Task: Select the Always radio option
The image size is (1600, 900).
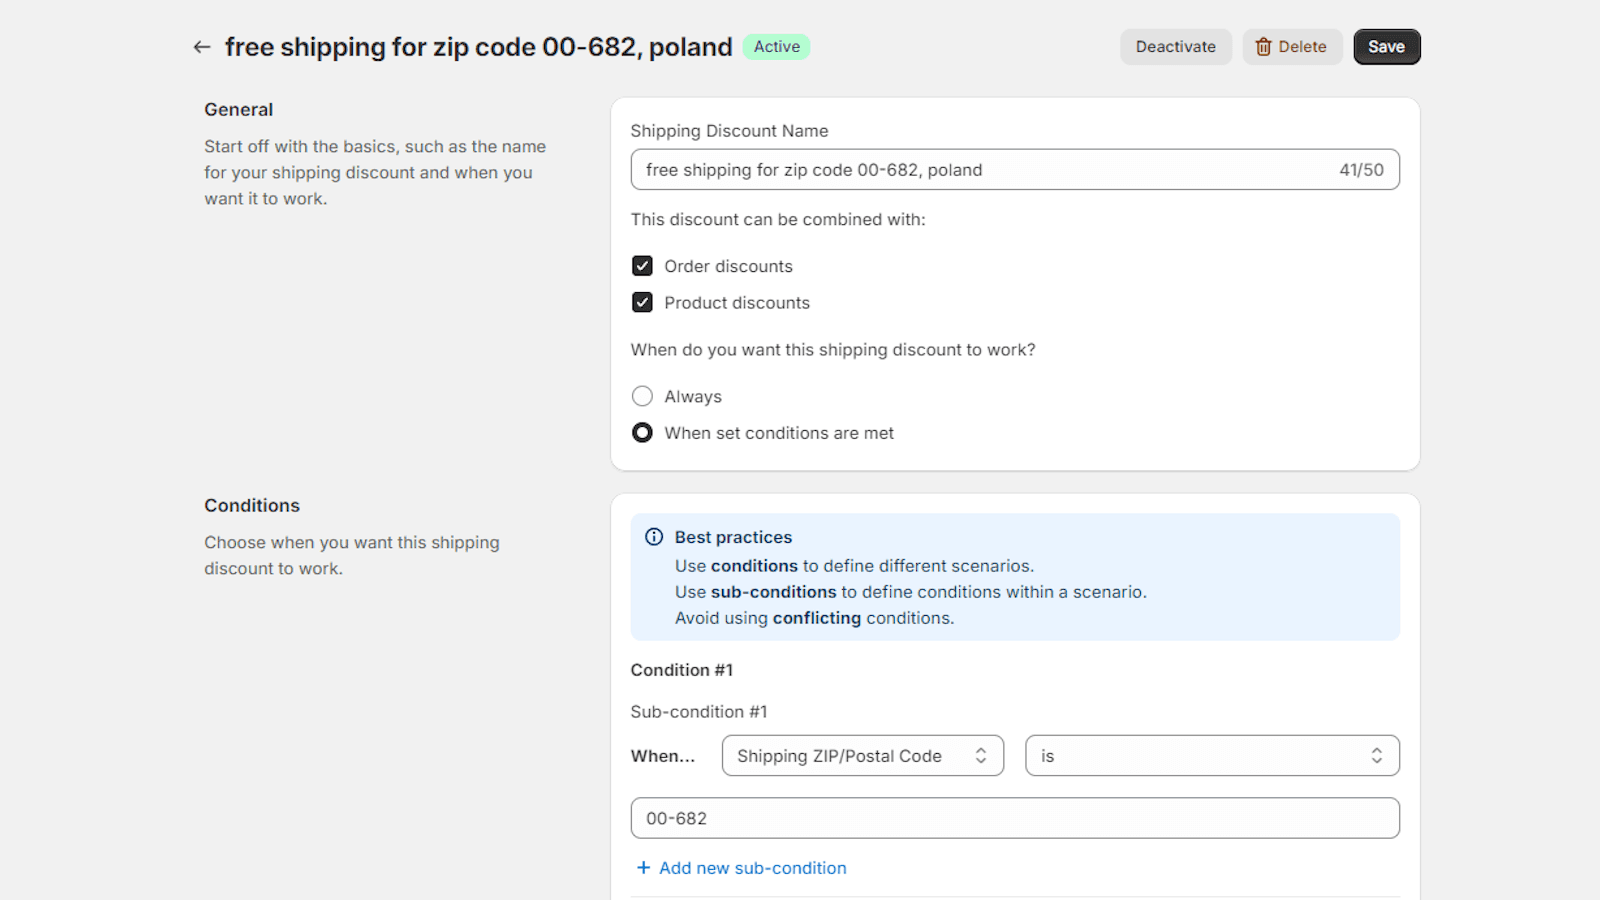Action: [642, 396]
